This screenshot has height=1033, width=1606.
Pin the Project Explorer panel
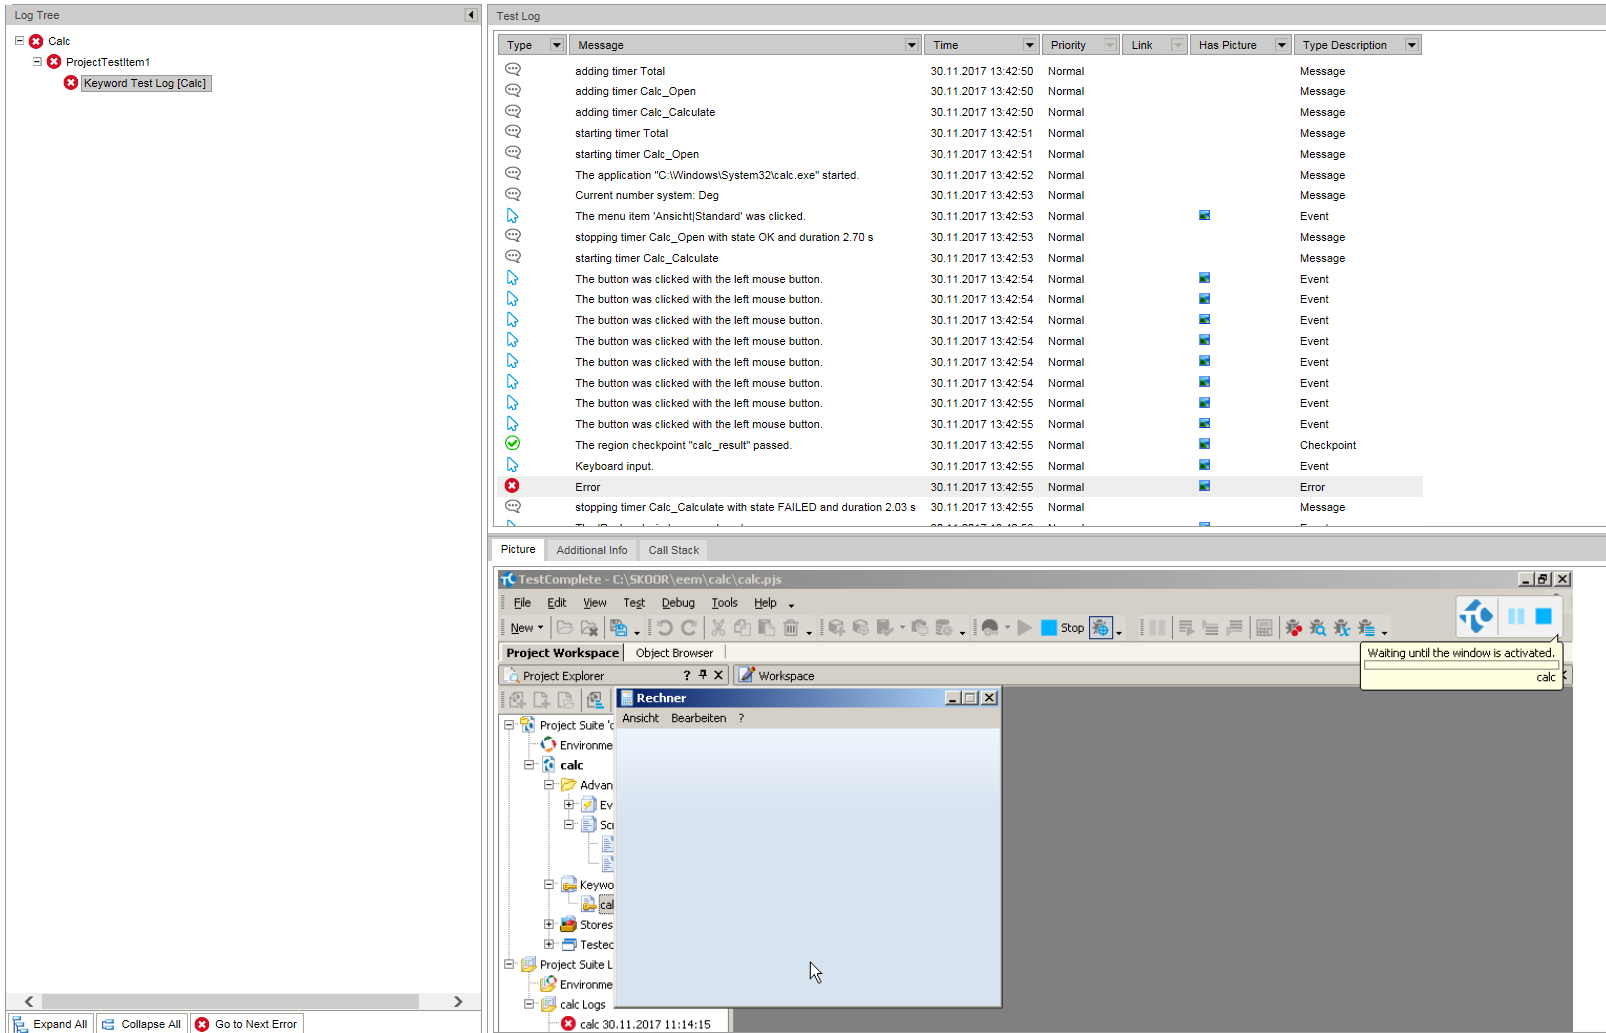pos(703,675)
